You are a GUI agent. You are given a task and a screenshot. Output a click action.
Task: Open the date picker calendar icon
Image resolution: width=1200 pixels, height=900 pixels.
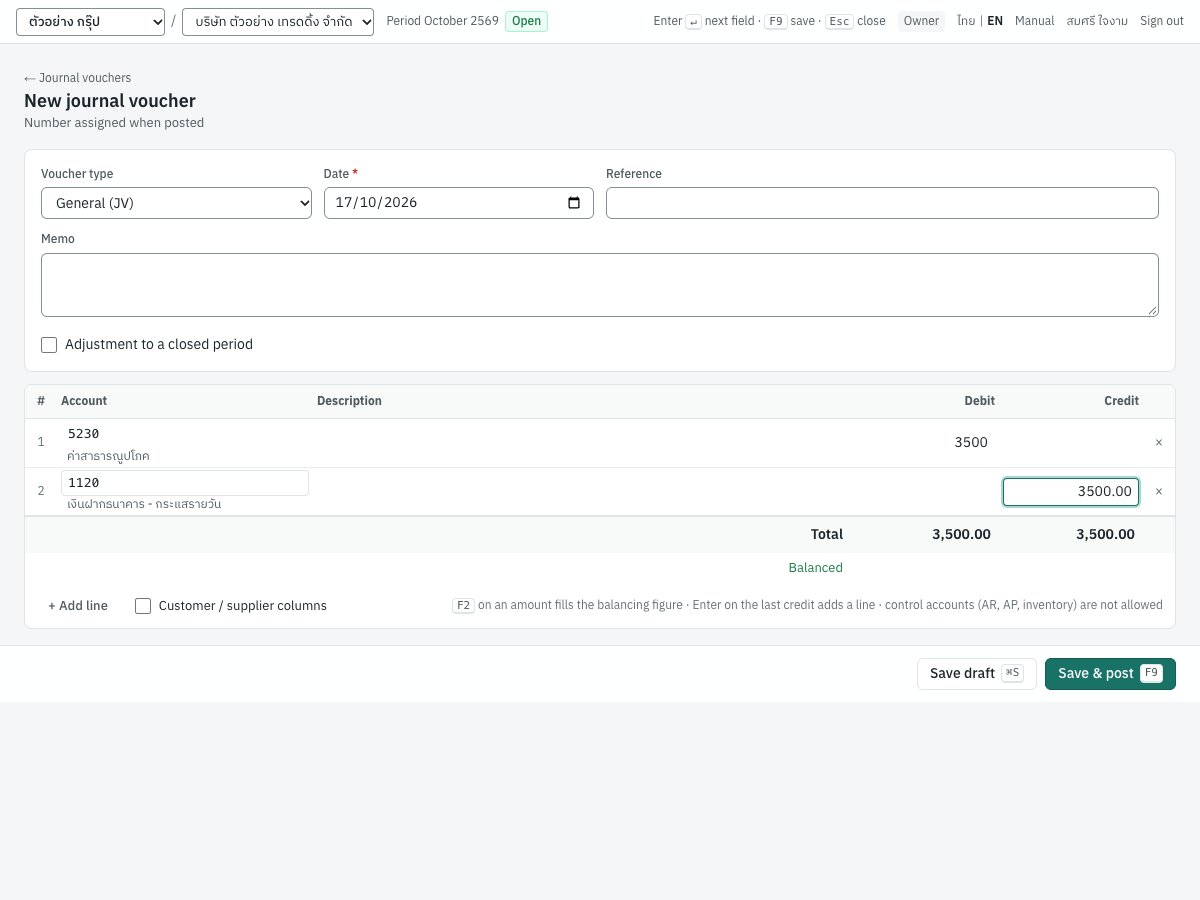pos(574,203)
